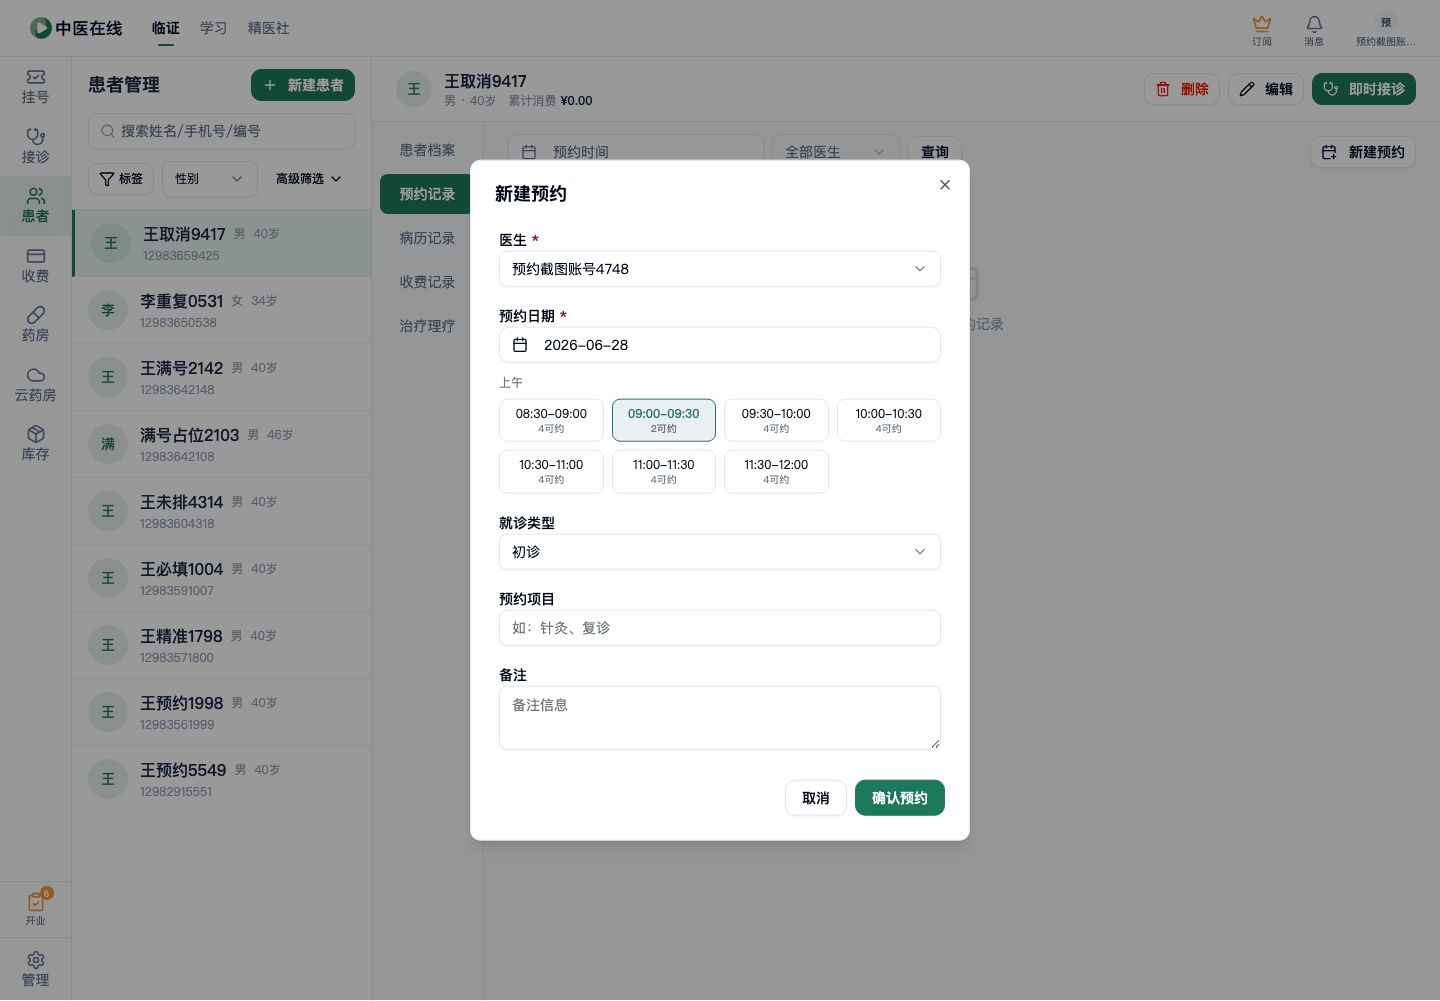Click the 新建患者 button
The width and height of the screenshot is (1440, 1001).
[x=303, y=86]
